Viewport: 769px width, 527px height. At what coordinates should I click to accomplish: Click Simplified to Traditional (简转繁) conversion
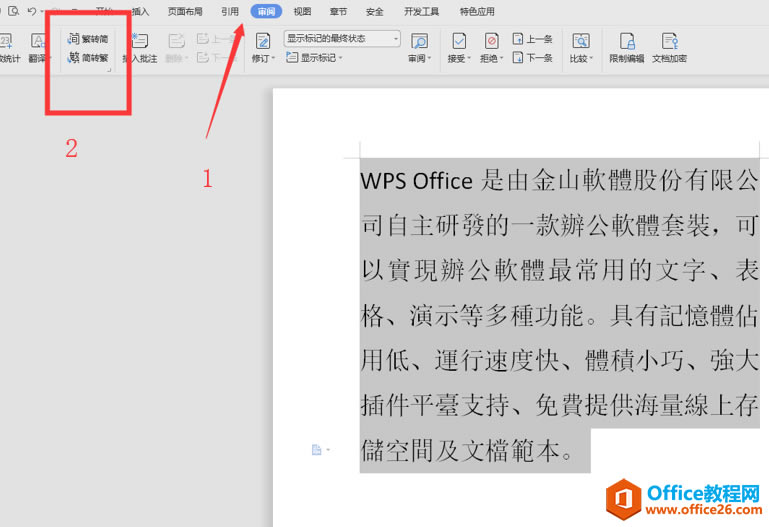tap(88, 58)
